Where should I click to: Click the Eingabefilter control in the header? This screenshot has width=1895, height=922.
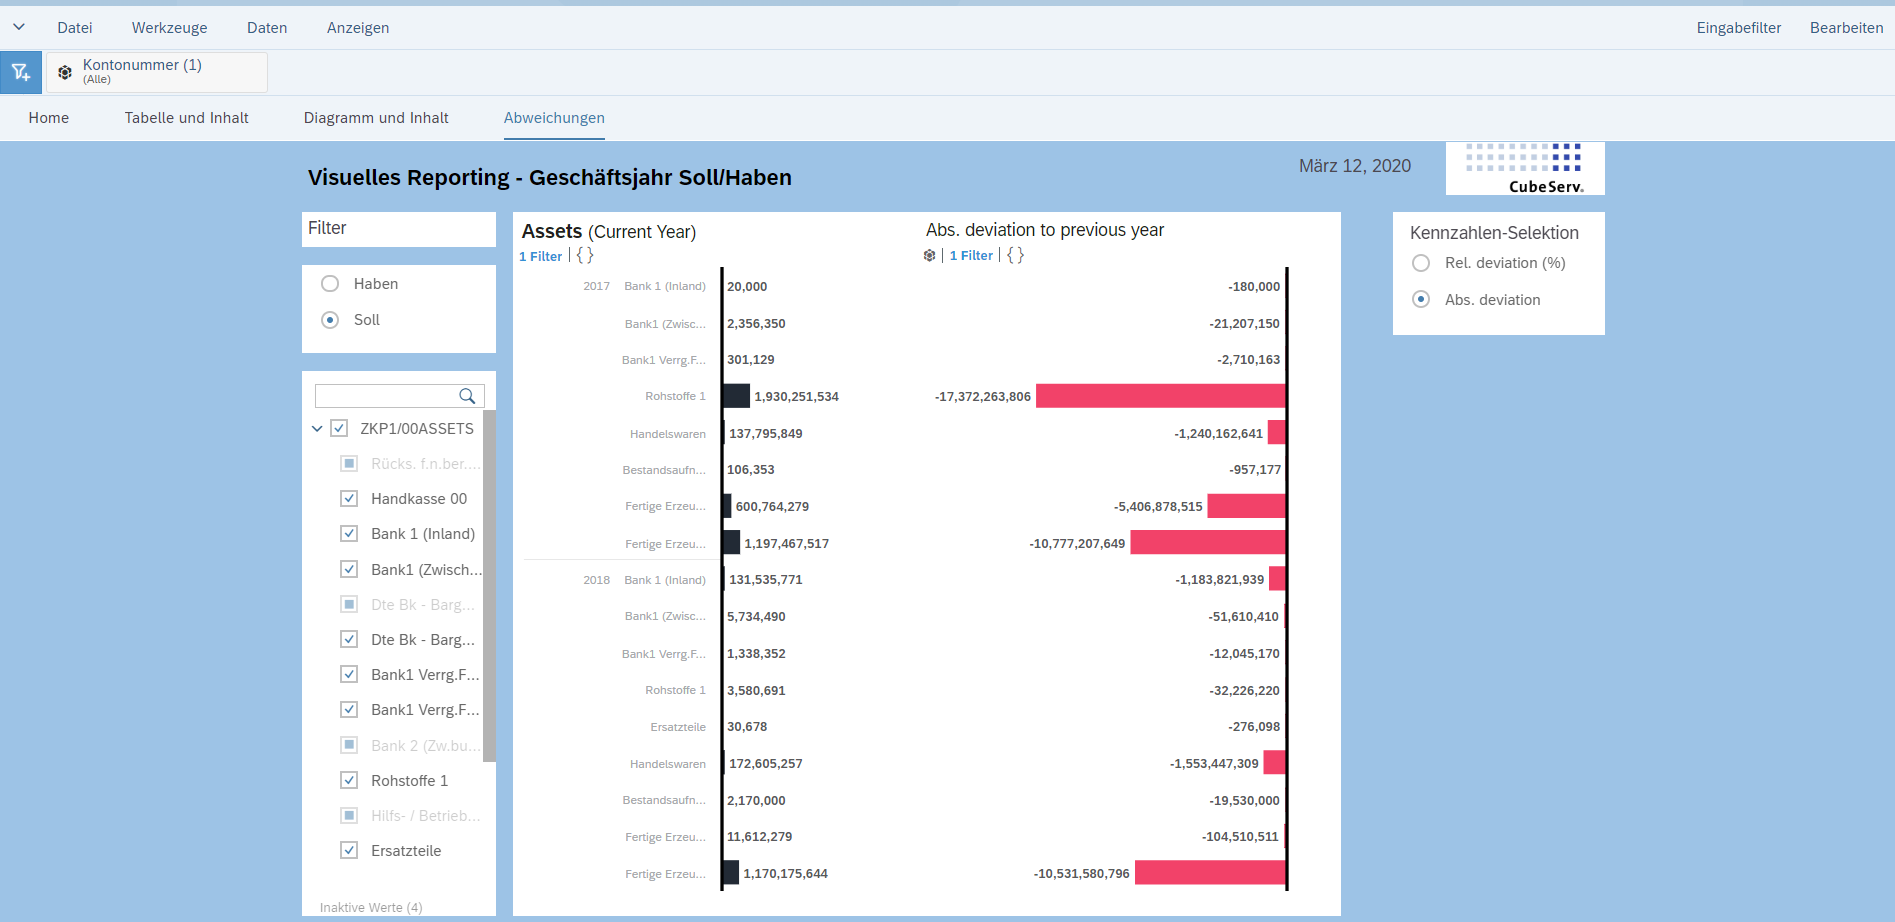coord(1738,27)
